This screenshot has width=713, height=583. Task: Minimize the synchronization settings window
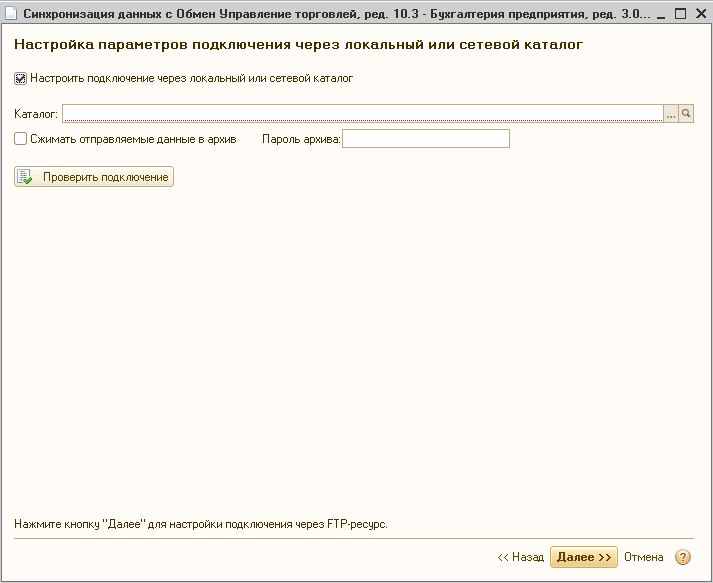point(658,15)
